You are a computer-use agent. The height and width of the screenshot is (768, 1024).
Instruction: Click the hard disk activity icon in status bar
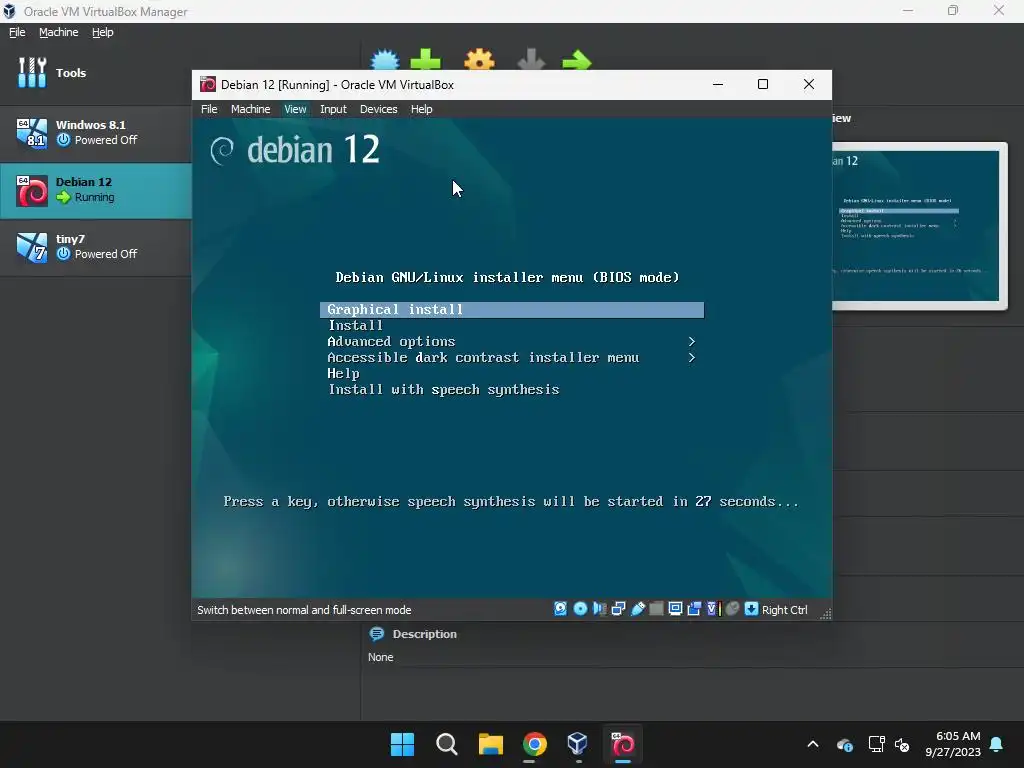[x=560, y=609]
